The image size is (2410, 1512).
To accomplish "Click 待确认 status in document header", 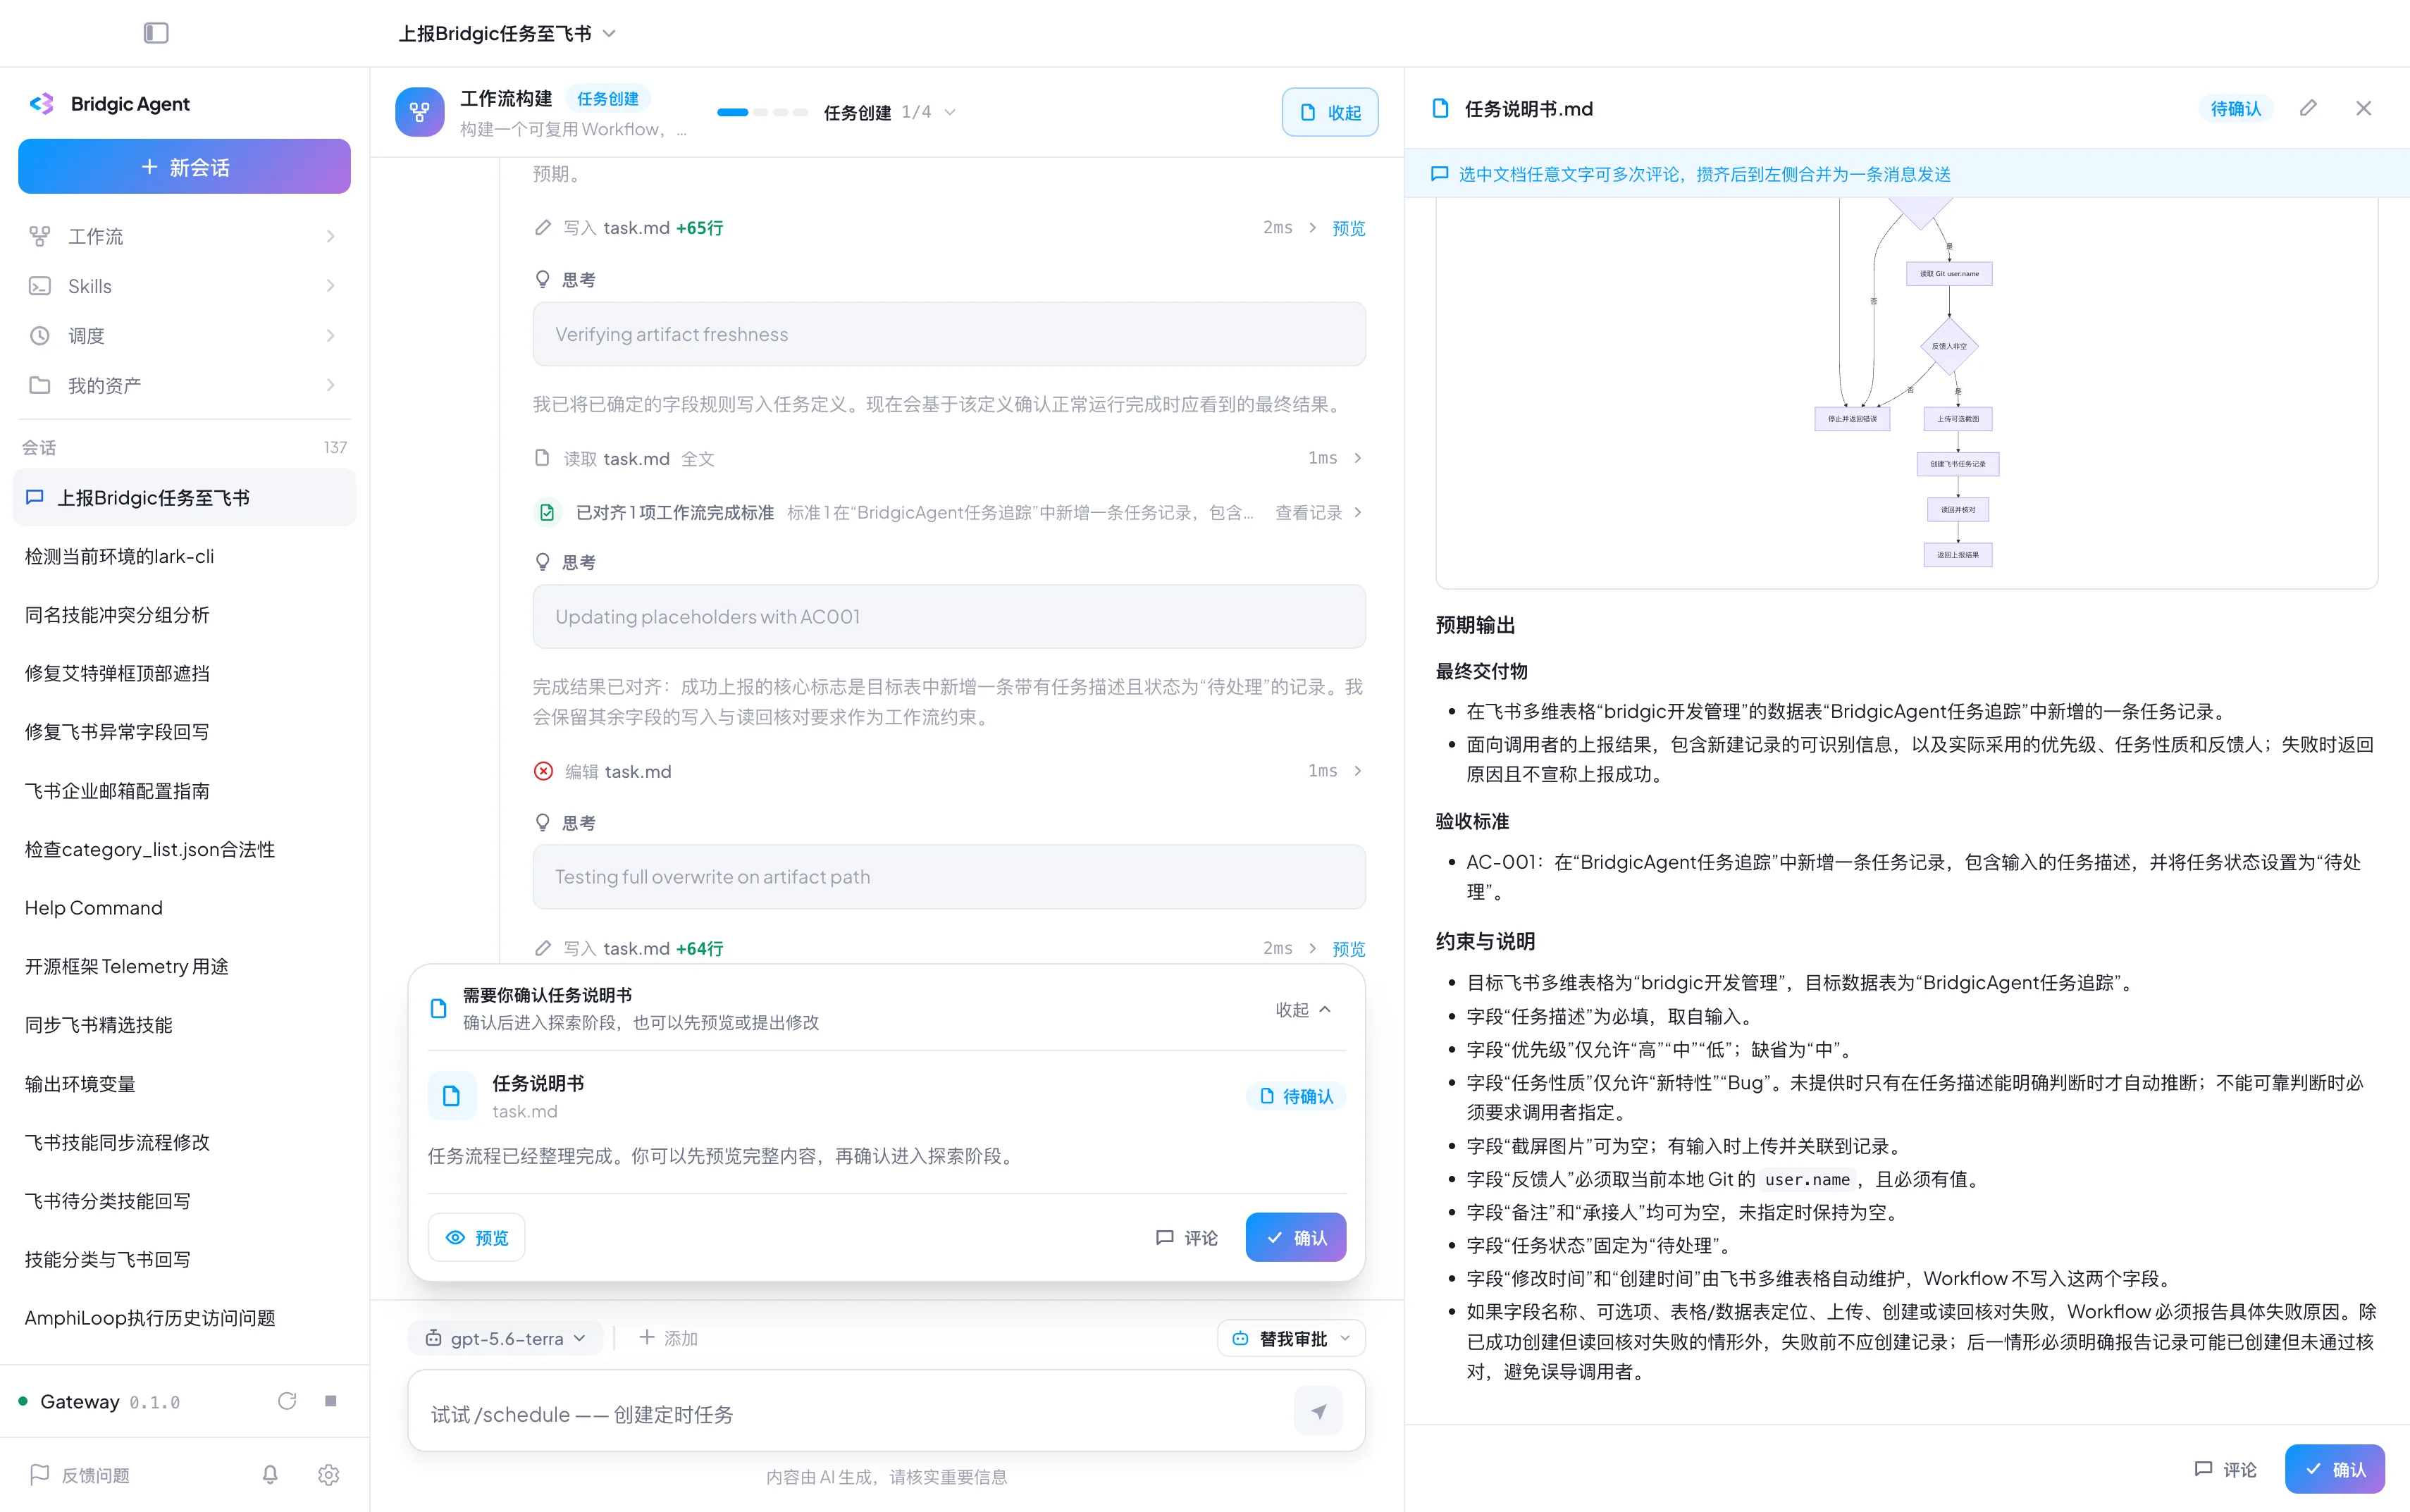I will pos(2235,108).
